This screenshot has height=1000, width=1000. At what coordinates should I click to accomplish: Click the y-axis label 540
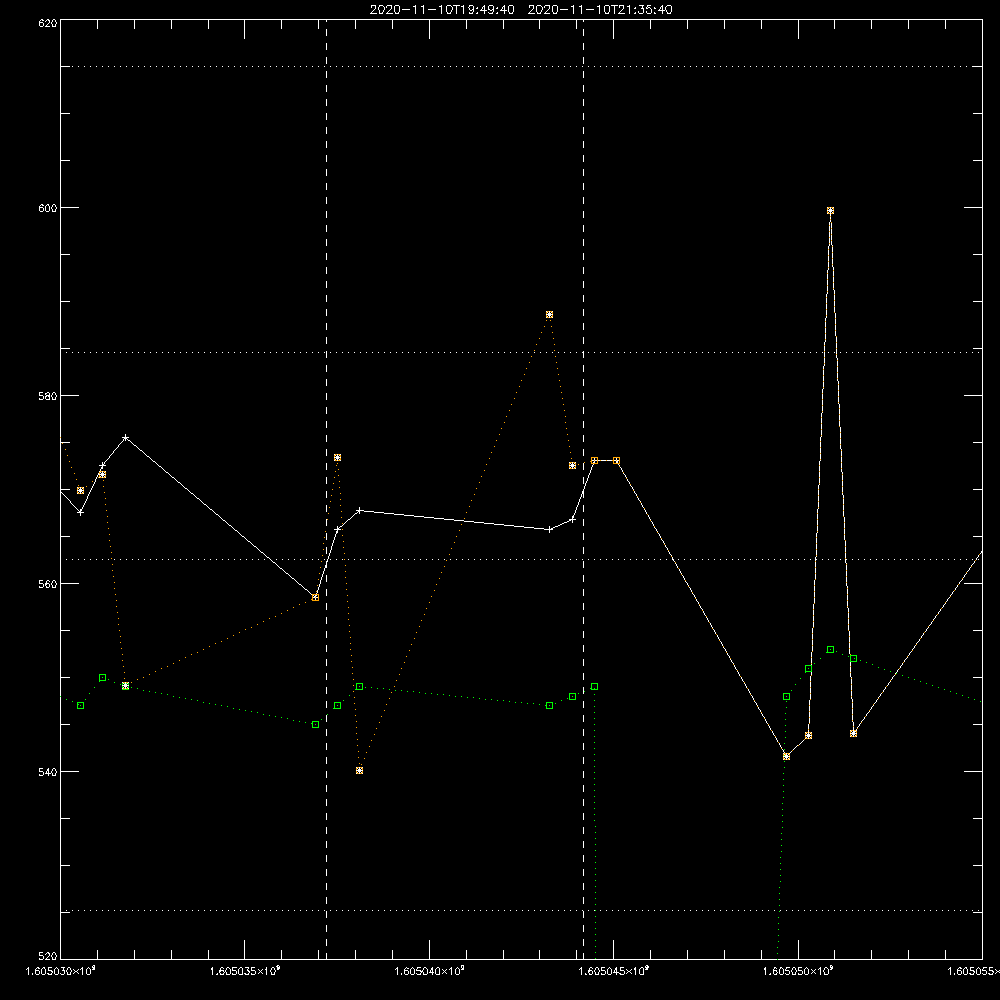point(48,772)
